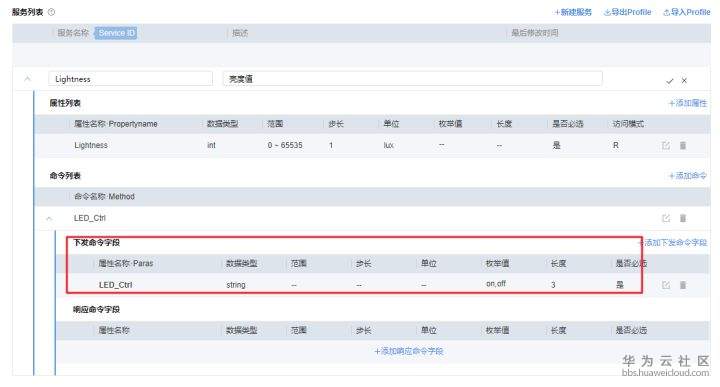
Task: Click 导入Profile link
Action: click(687, 12)
